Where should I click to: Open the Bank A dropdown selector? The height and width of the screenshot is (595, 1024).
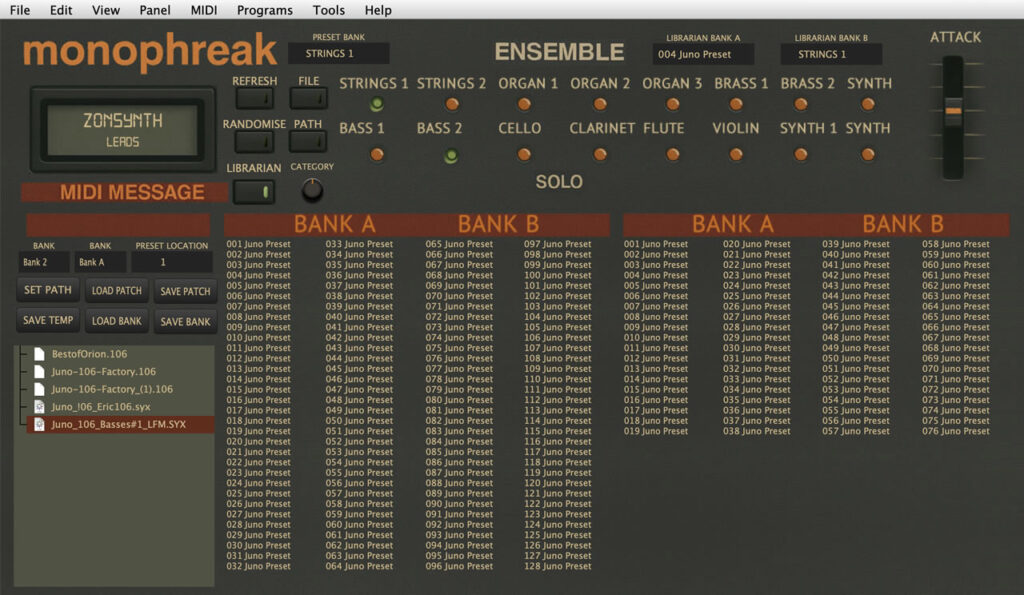[x=101, y=263]
